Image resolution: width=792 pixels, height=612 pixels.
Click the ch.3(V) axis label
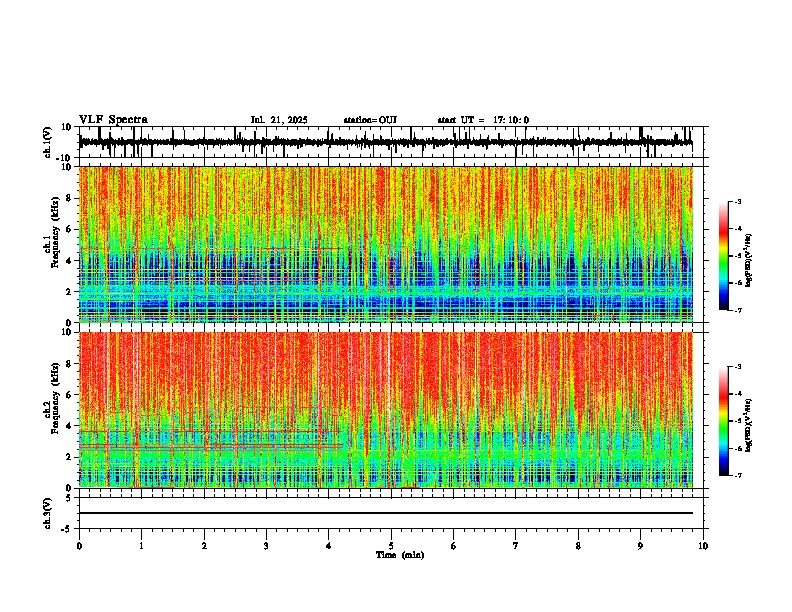point(48,513)
